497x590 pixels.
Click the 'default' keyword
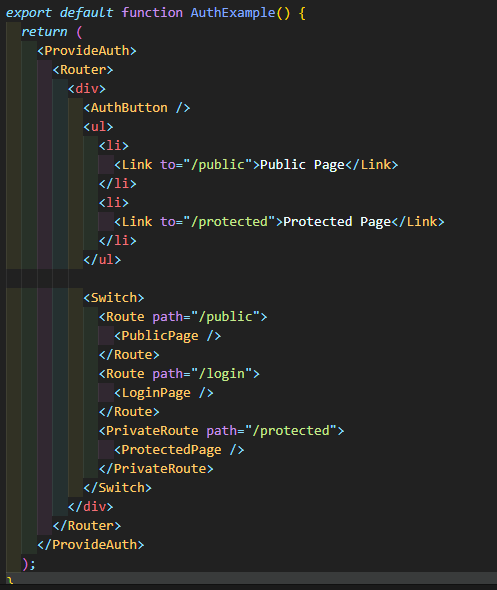coord(86,13)
